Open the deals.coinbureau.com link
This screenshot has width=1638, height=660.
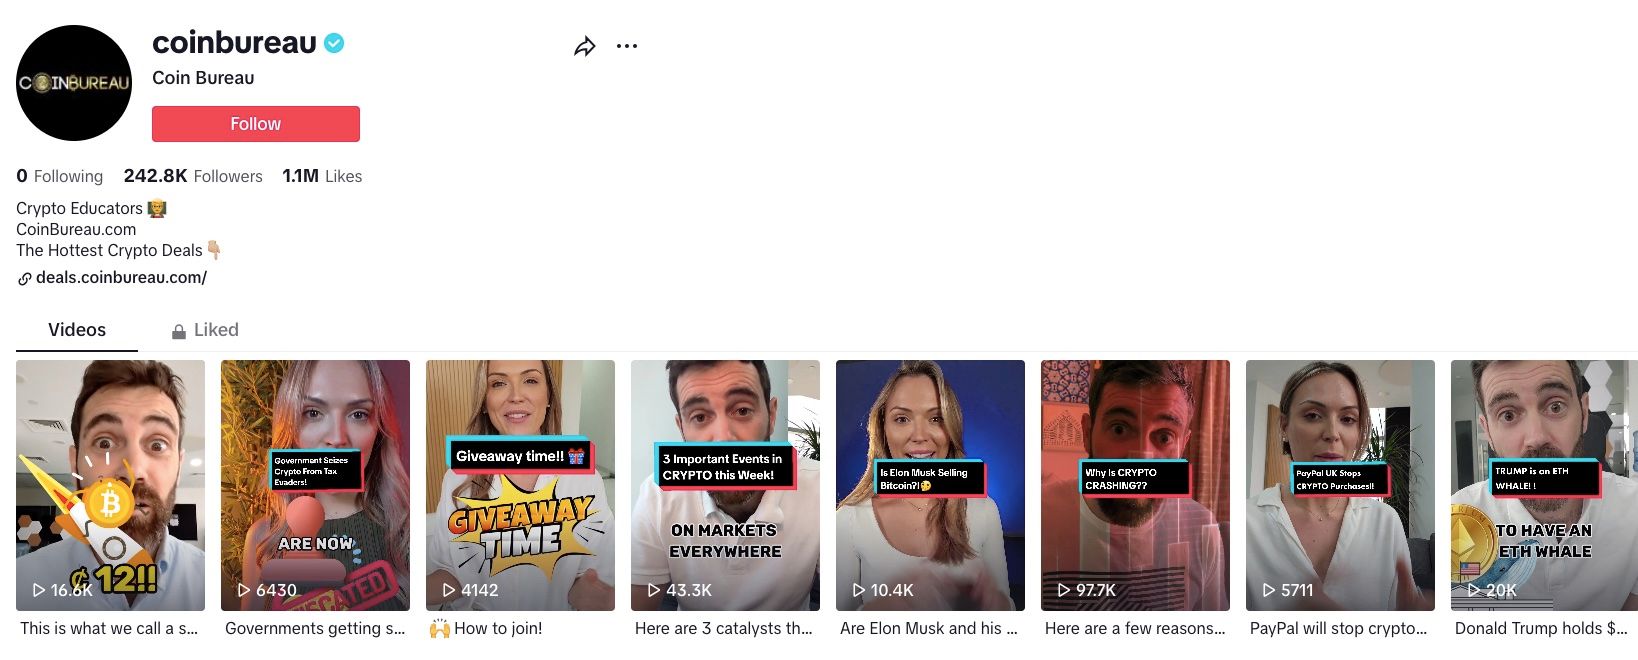(x=121, y=278)
